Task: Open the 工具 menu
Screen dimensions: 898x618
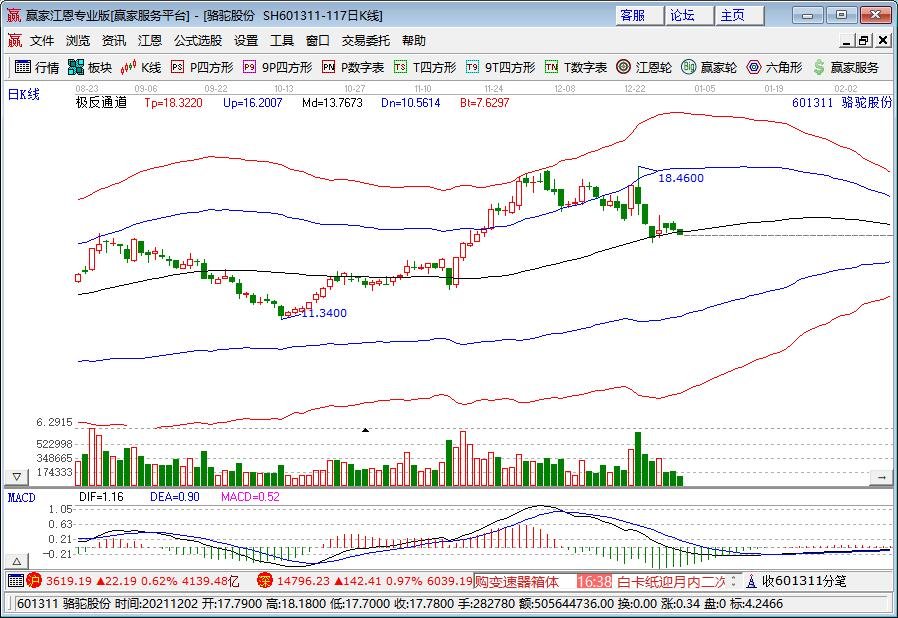Action: (x=282, y=40)
